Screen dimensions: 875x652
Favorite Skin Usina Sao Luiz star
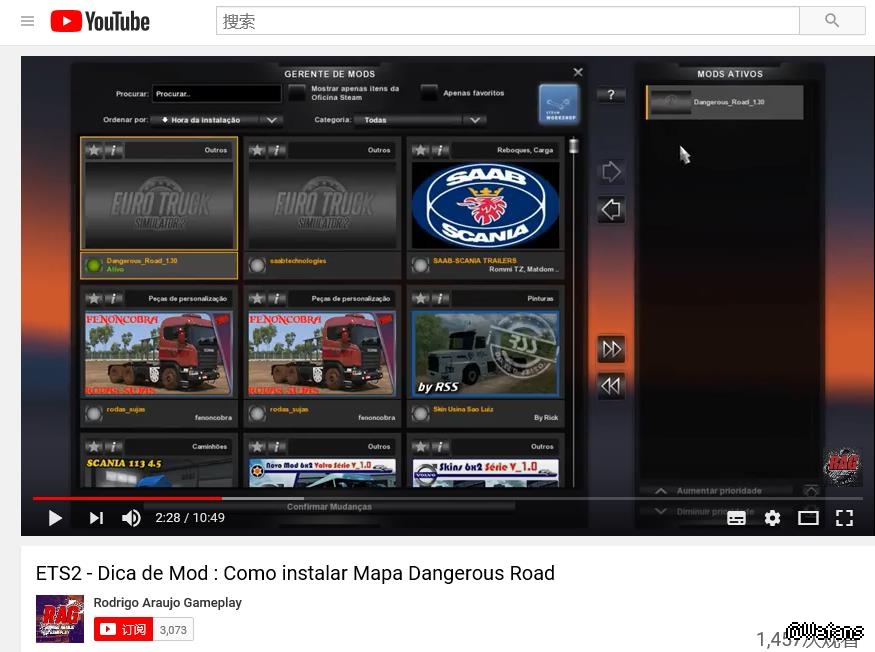tap(421, 299)
